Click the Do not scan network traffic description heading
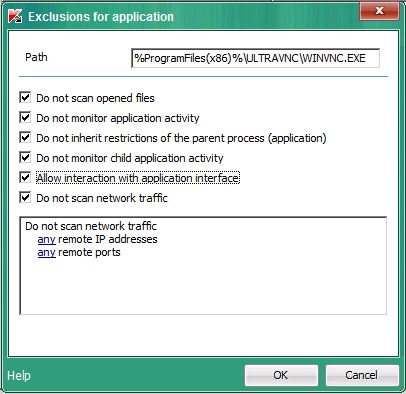The image size is (406, 394). click(x=91, y=226)
